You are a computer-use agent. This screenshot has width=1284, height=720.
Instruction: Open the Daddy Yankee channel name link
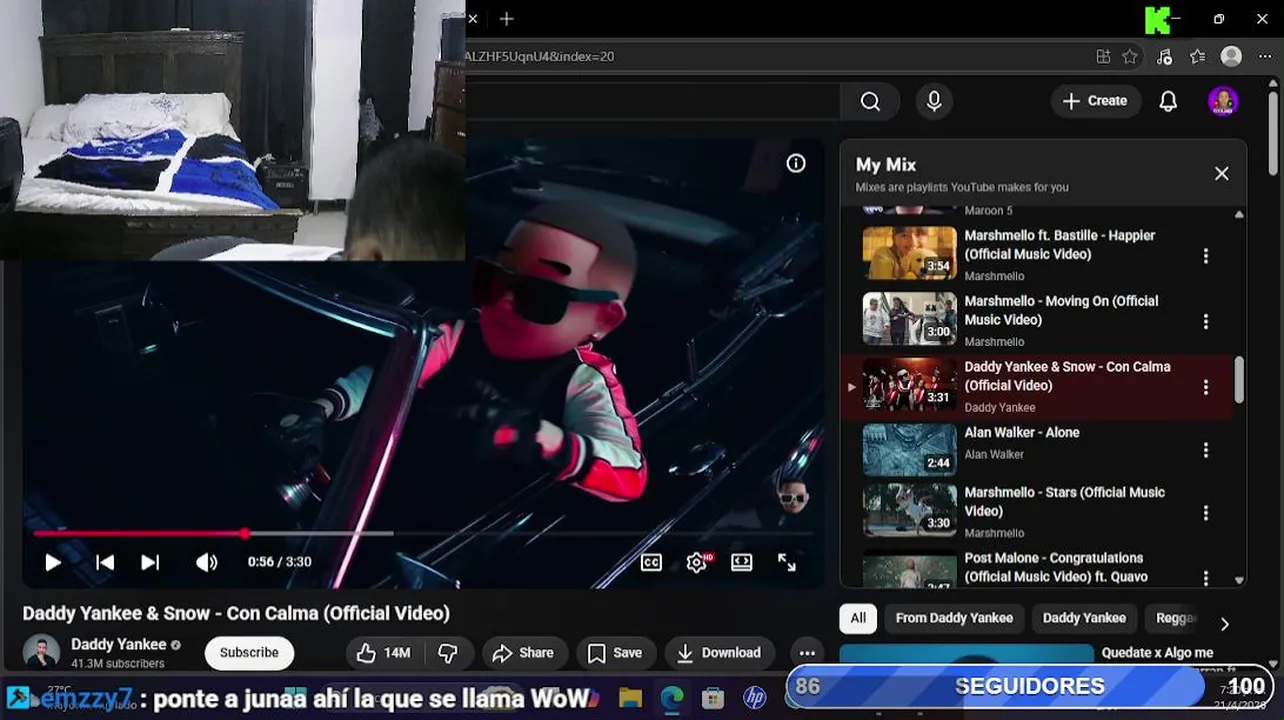pos(118,644)
